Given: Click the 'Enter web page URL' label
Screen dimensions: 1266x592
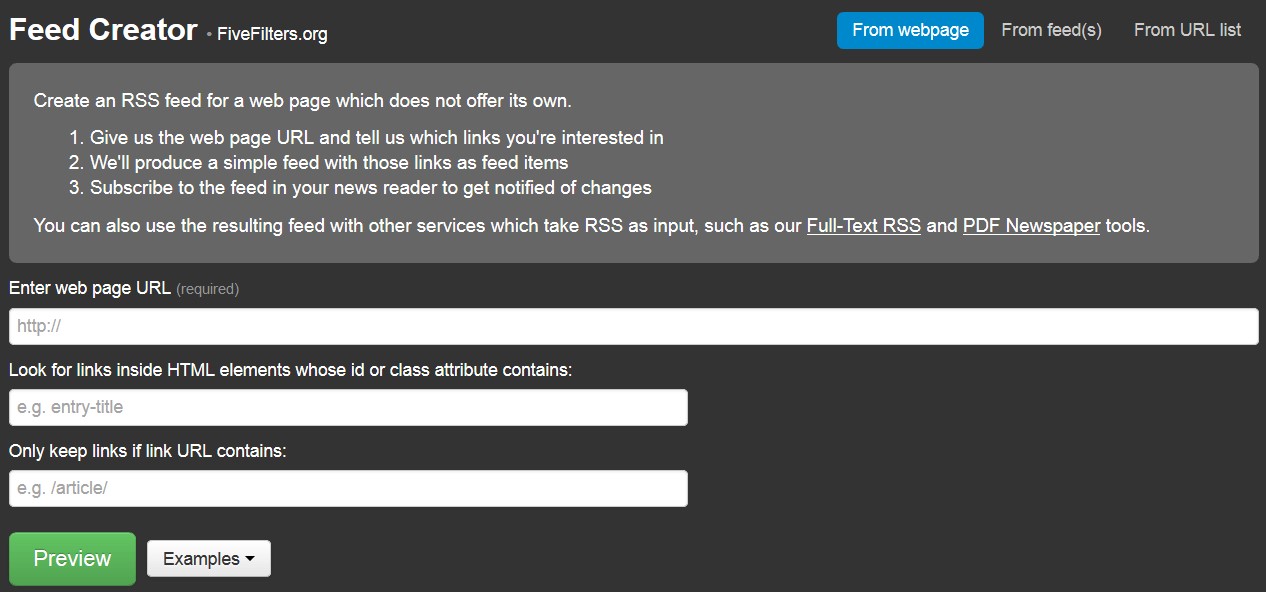Looking at the screenshot, I should (x=90, y=288).
